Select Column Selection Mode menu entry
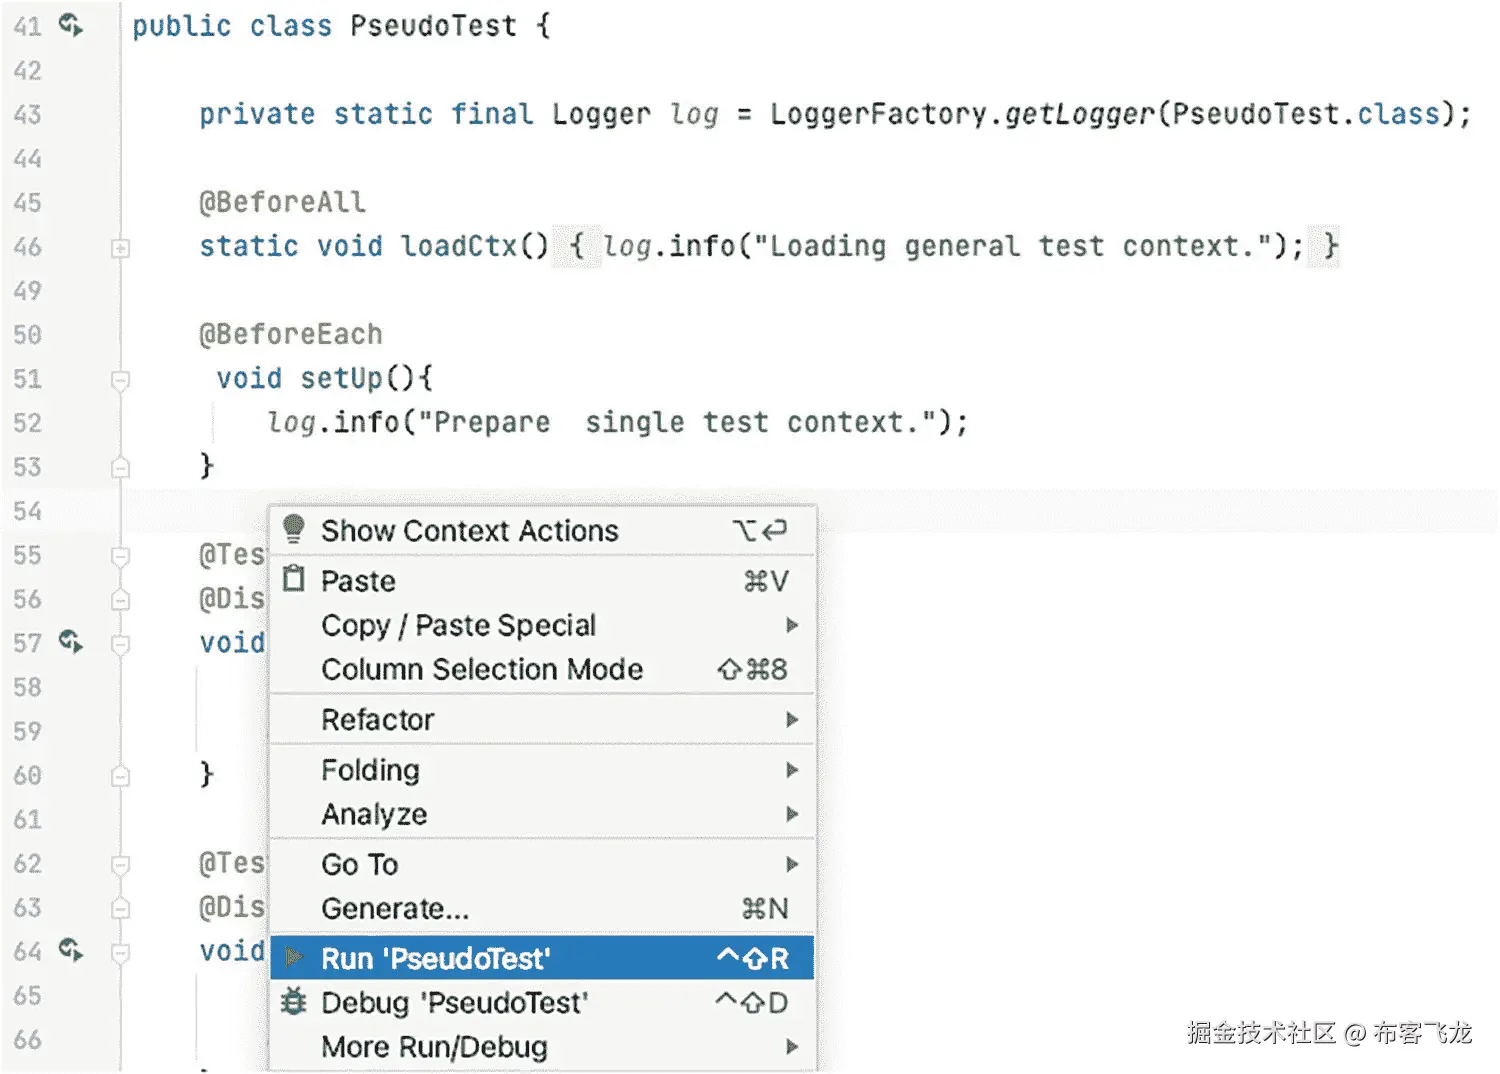This screenshot has width=1500, height=1074. pos(482,669)
